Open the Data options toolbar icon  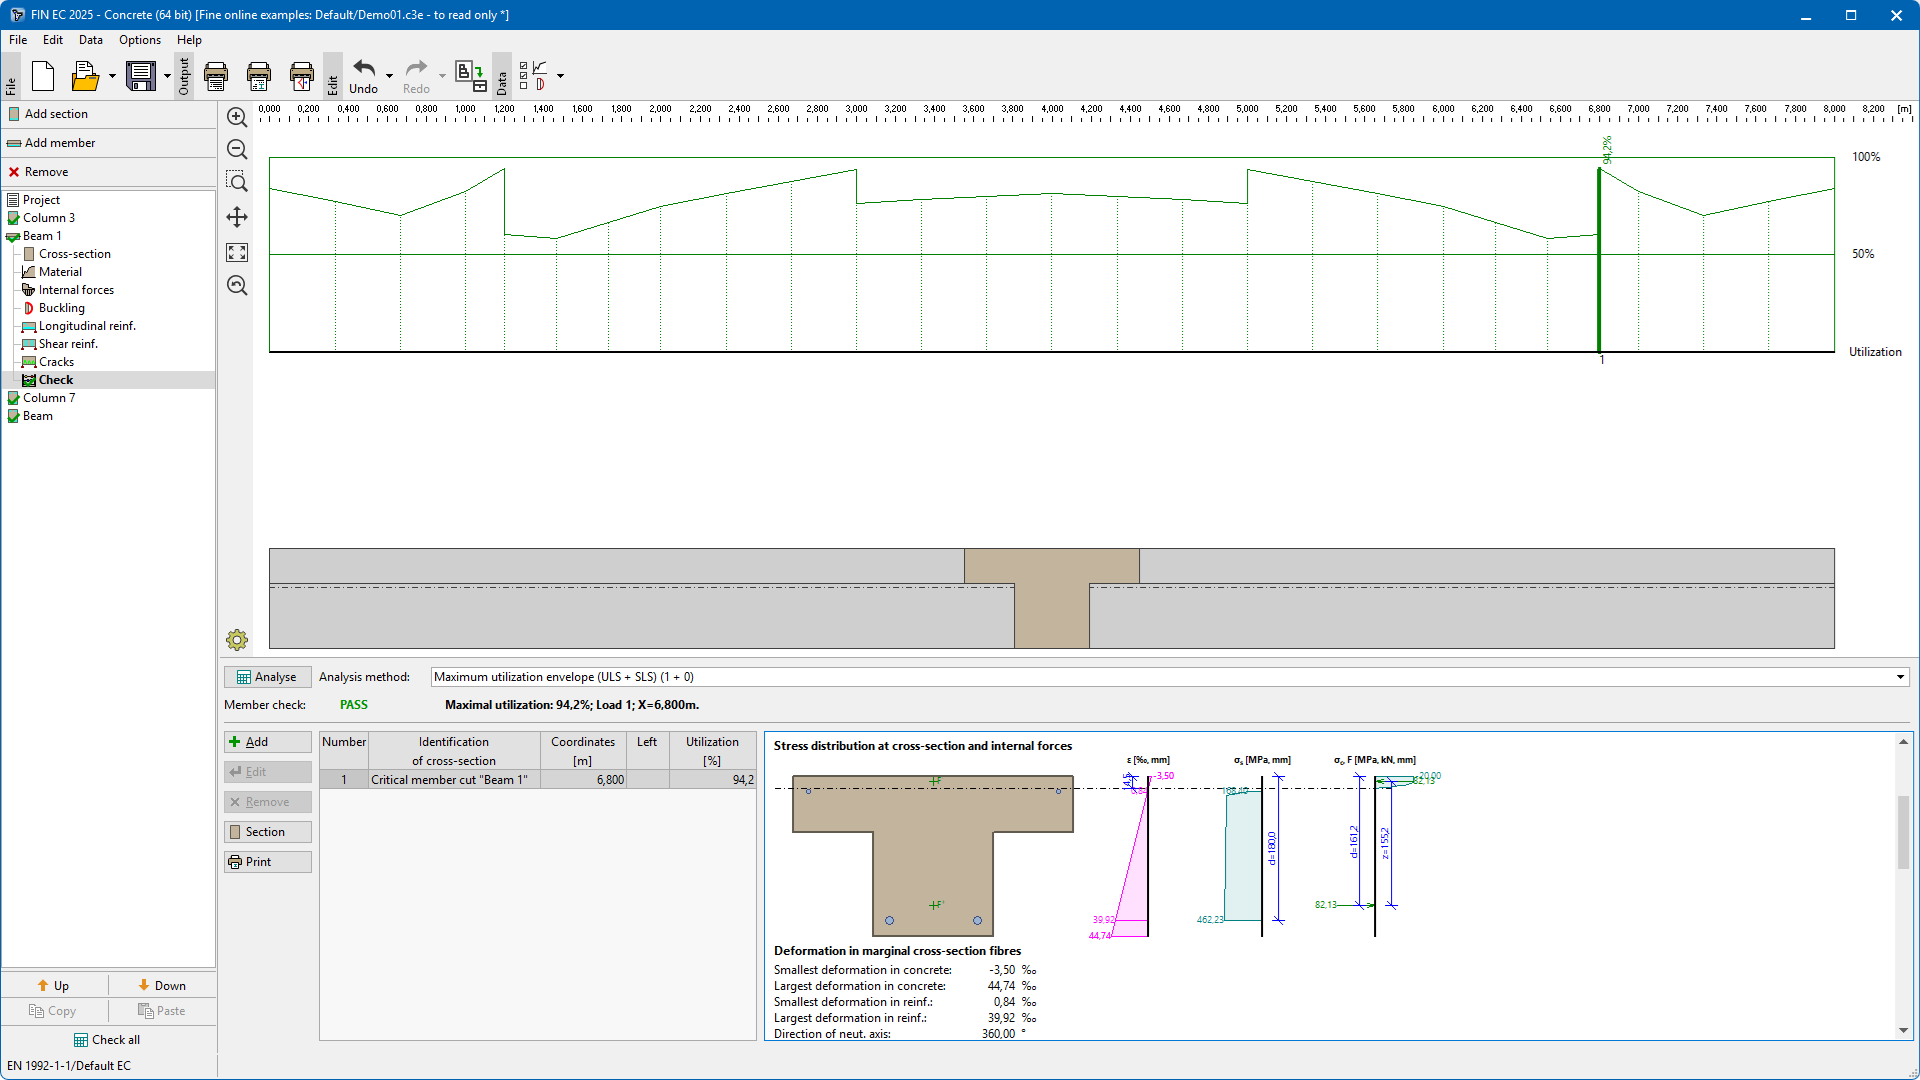click(x=534, y=76)
